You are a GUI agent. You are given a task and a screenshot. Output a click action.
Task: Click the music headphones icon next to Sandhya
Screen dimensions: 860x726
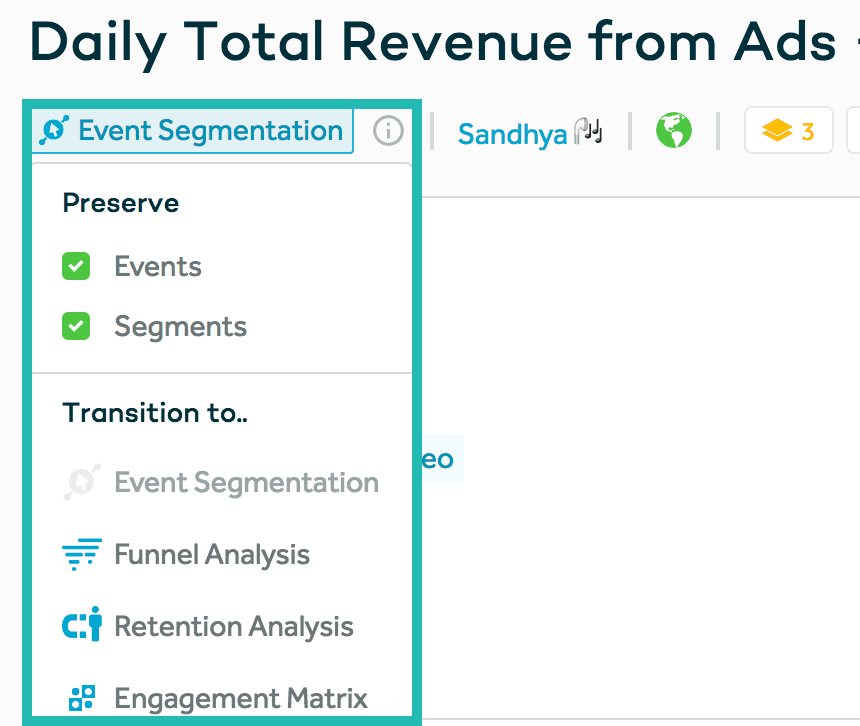(x=589, y=131)
